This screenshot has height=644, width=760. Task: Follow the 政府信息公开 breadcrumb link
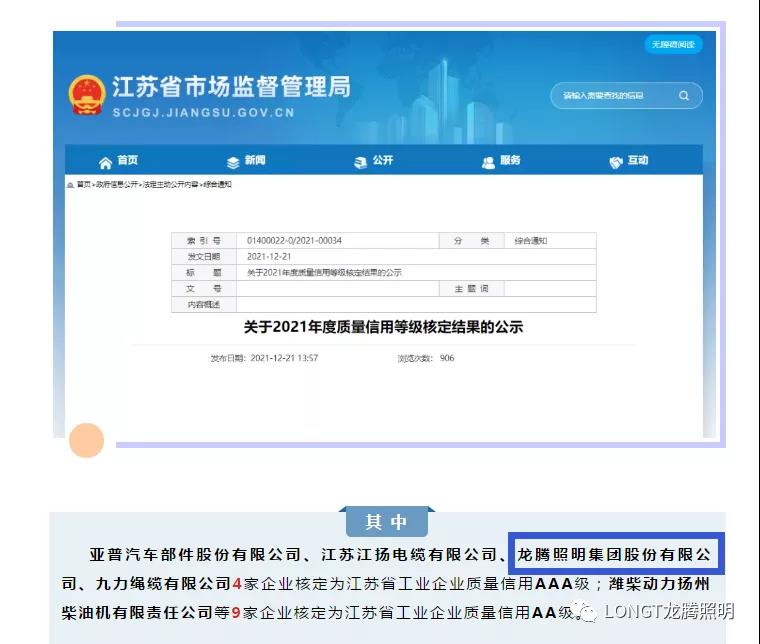click(x=117, y=185)
